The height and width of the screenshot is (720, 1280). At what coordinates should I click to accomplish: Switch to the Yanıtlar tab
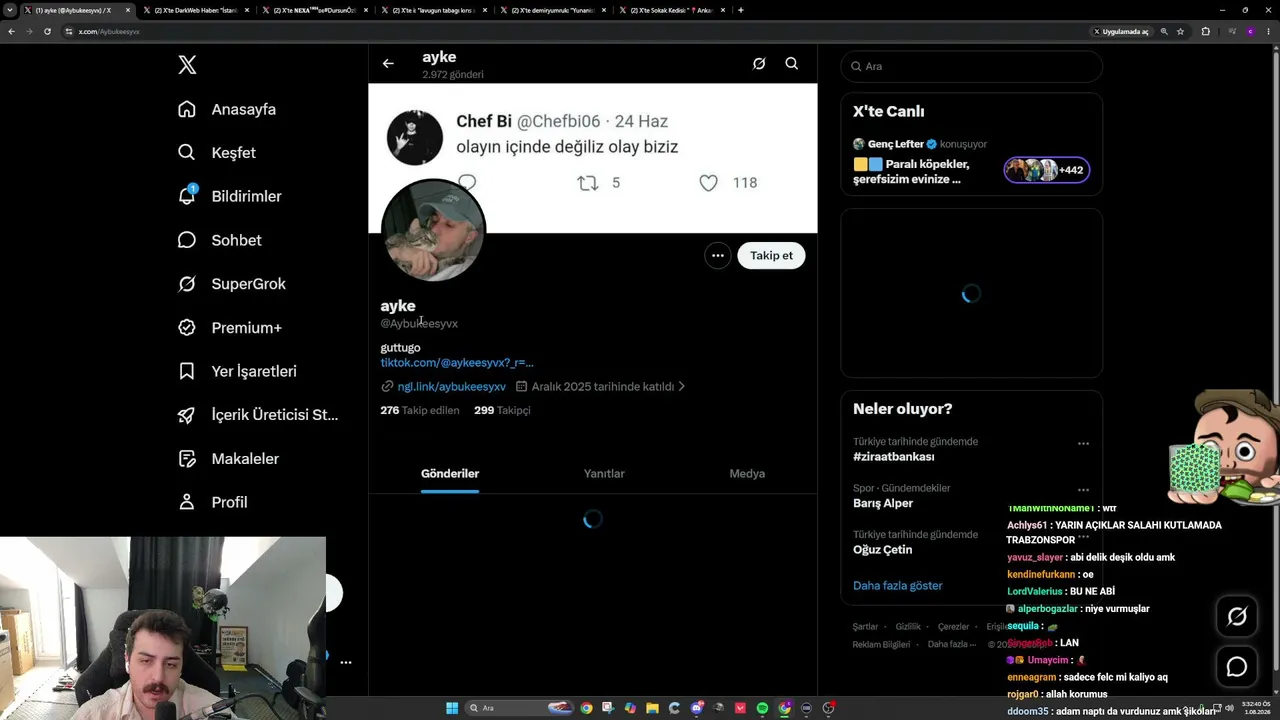coord(604,474)
